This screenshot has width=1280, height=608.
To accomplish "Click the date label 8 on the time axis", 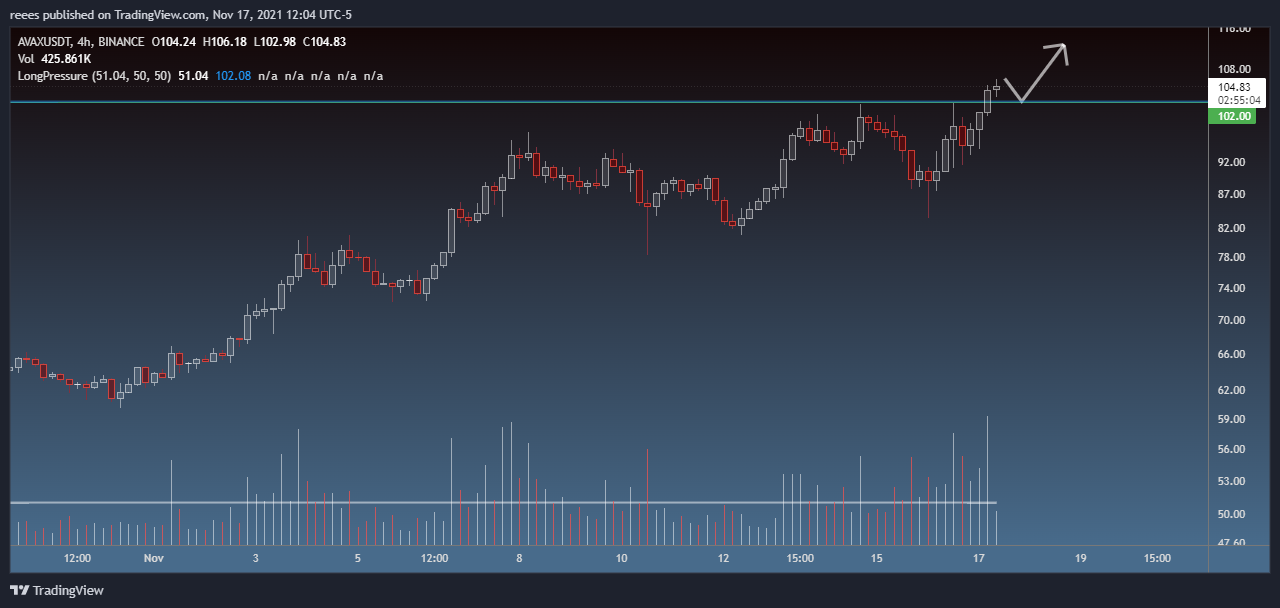I will click(x=519, y=558).
